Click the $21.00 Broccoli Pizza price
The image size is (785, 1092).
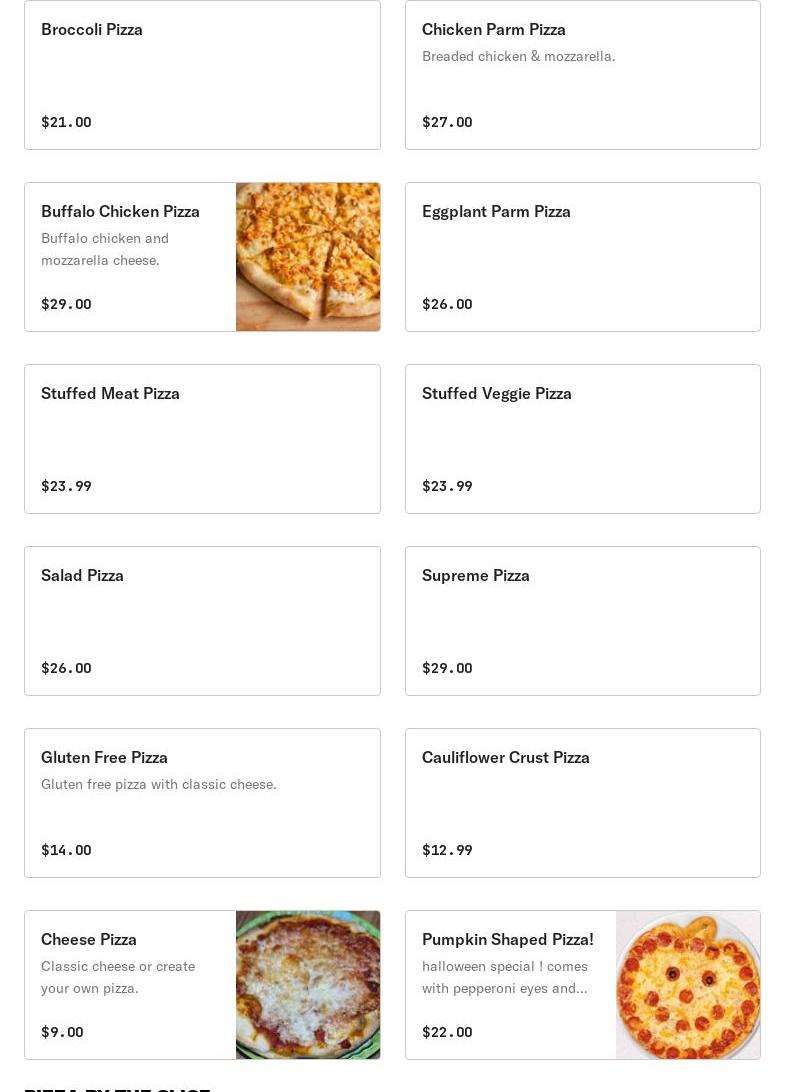coord(66,122)
